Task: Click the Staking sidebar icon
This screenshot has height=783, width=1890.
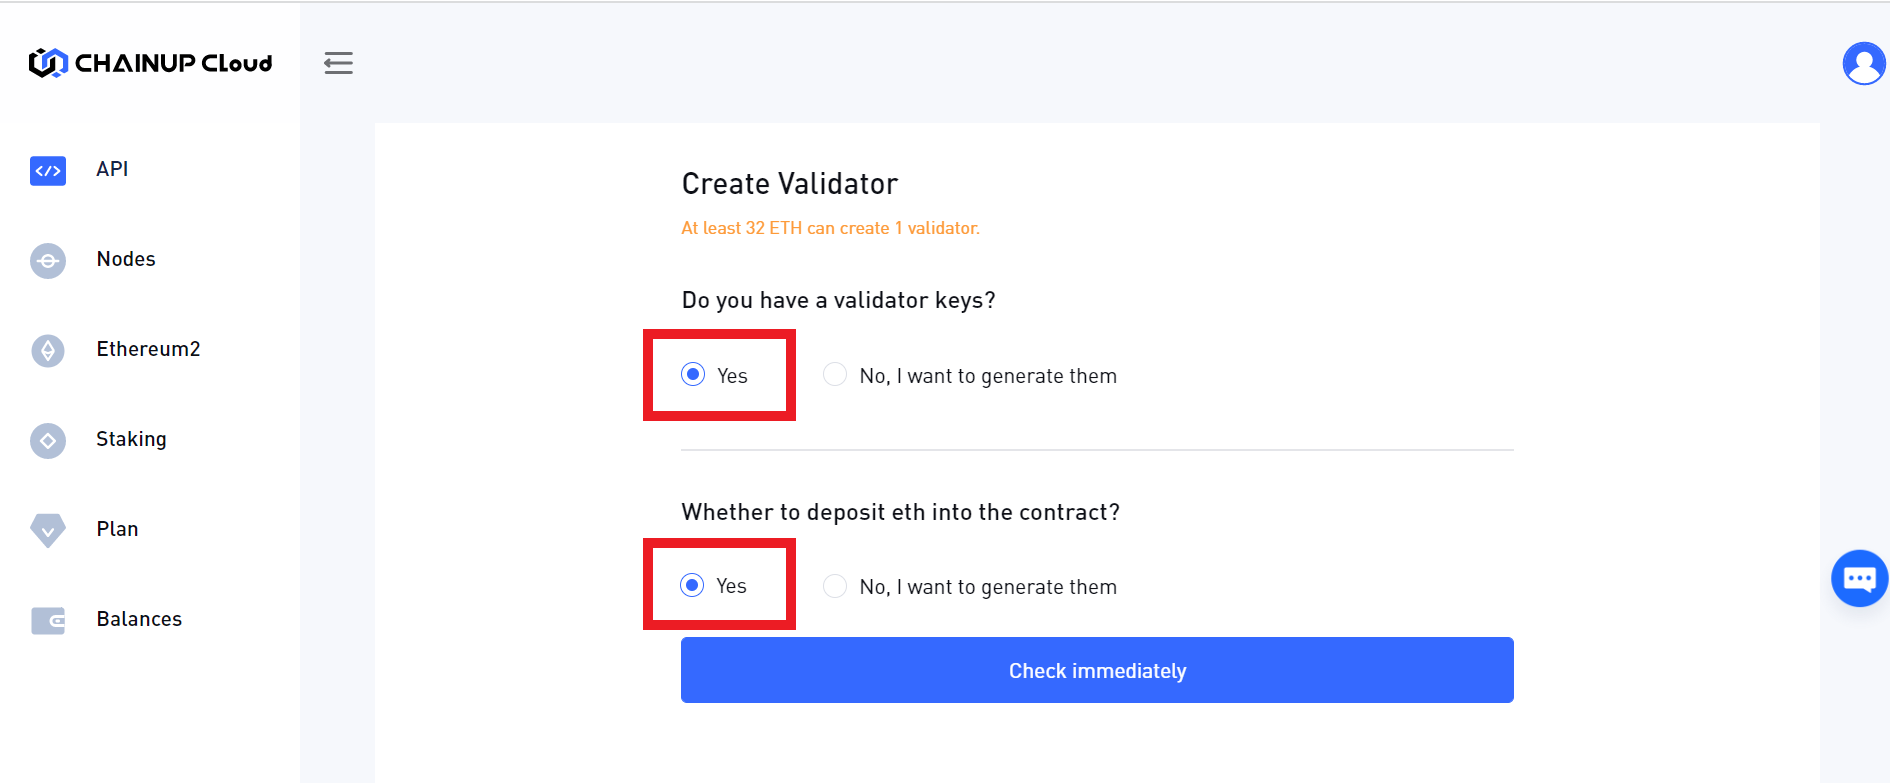Action: 48,441
